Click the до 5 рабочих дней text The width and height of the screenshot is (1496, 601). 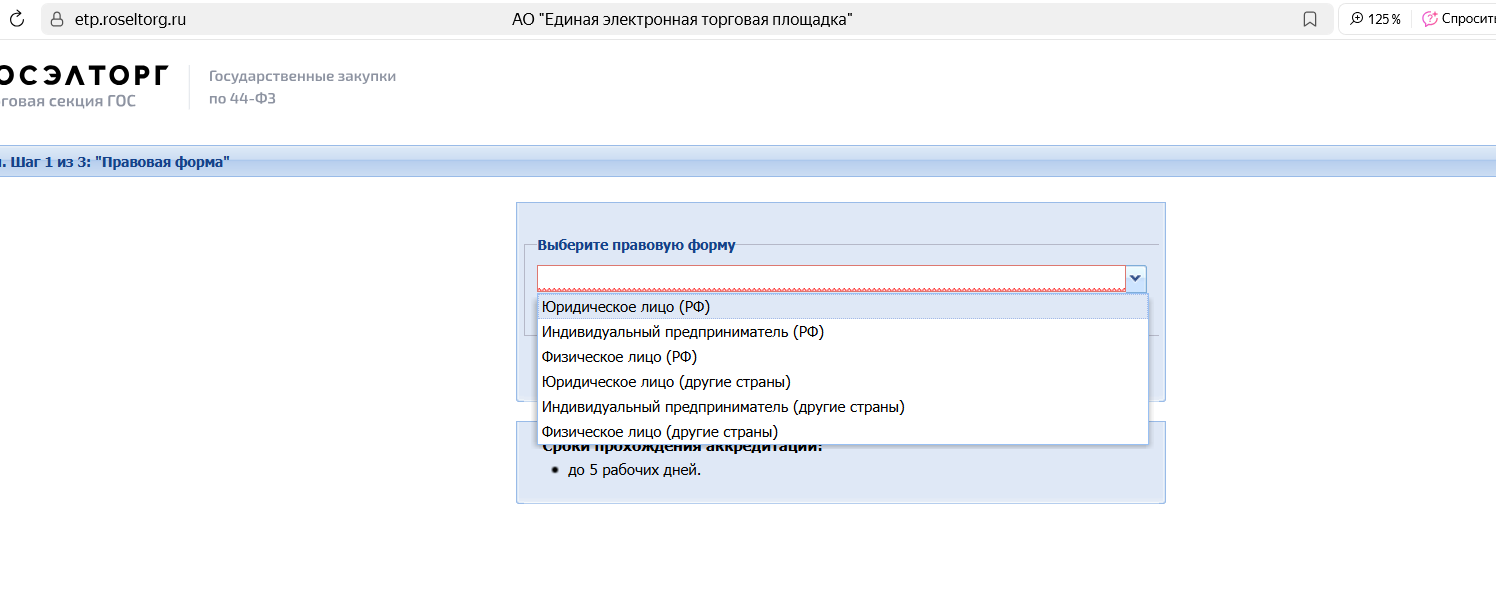coord(634,470)
